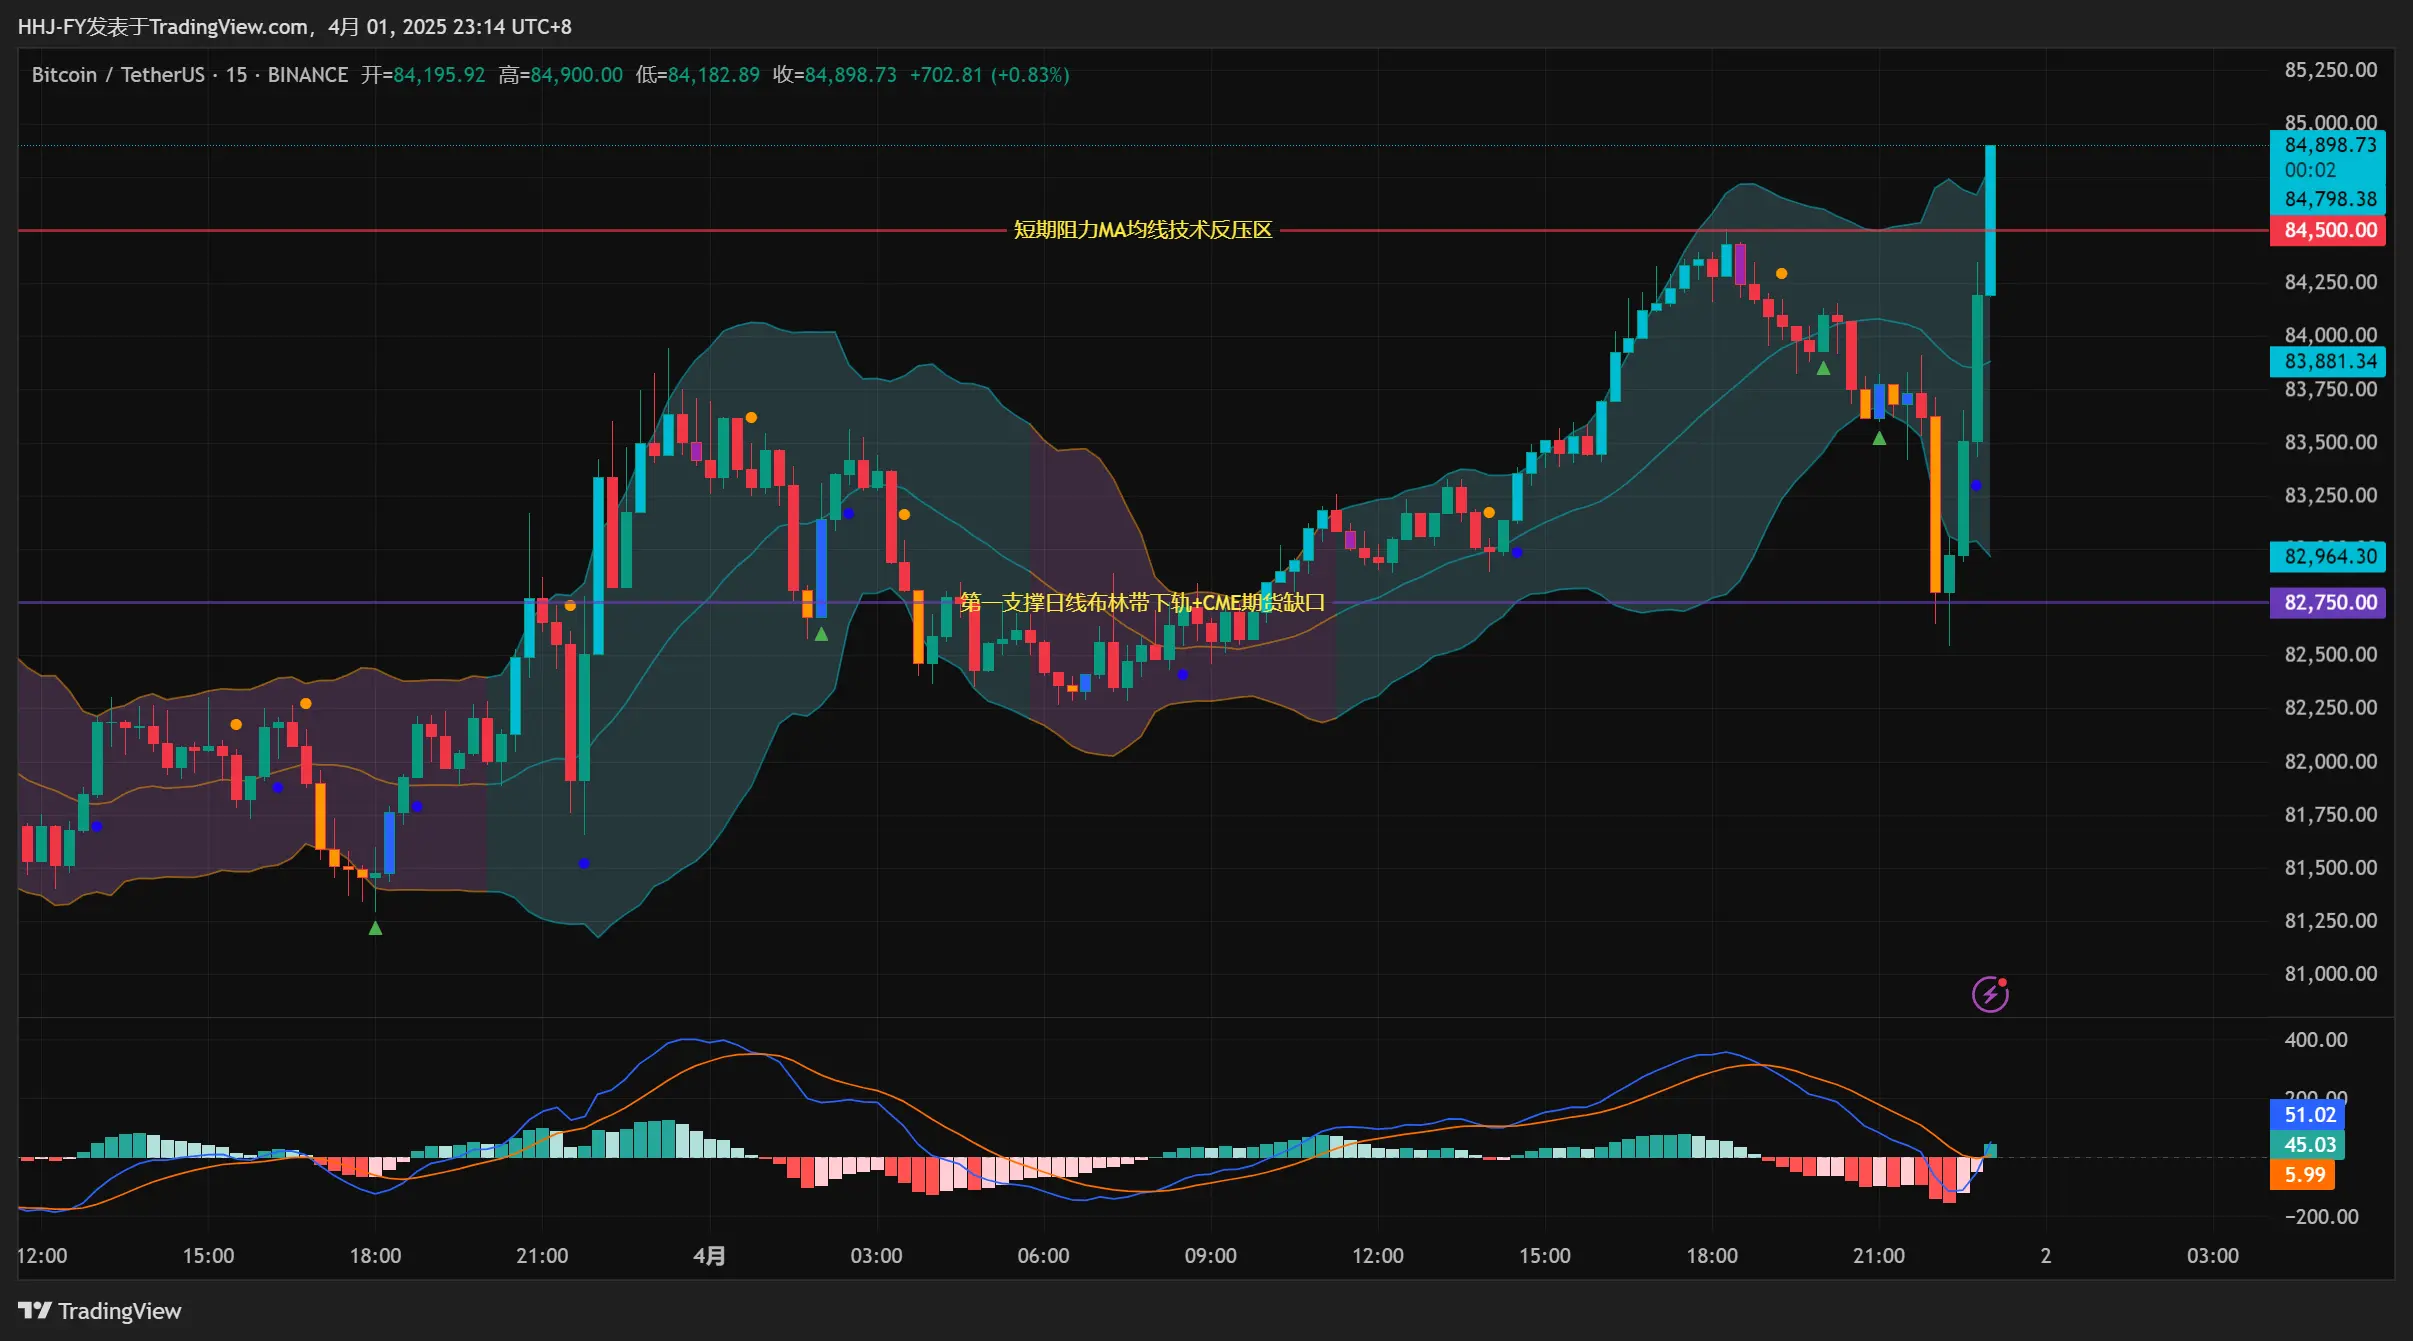Screen dimensions: 2413x1341
Task: Click the BINANCE exchange name in legend
Action: (x=307, y=75)
